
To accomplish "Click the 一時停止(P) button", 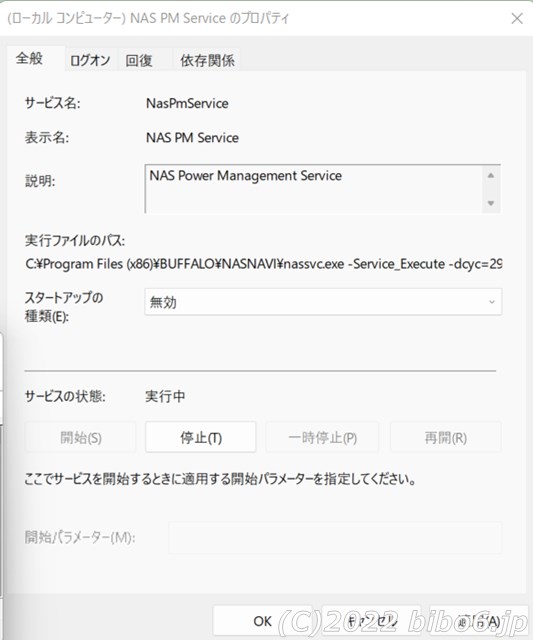I will [x=322, y=437].
